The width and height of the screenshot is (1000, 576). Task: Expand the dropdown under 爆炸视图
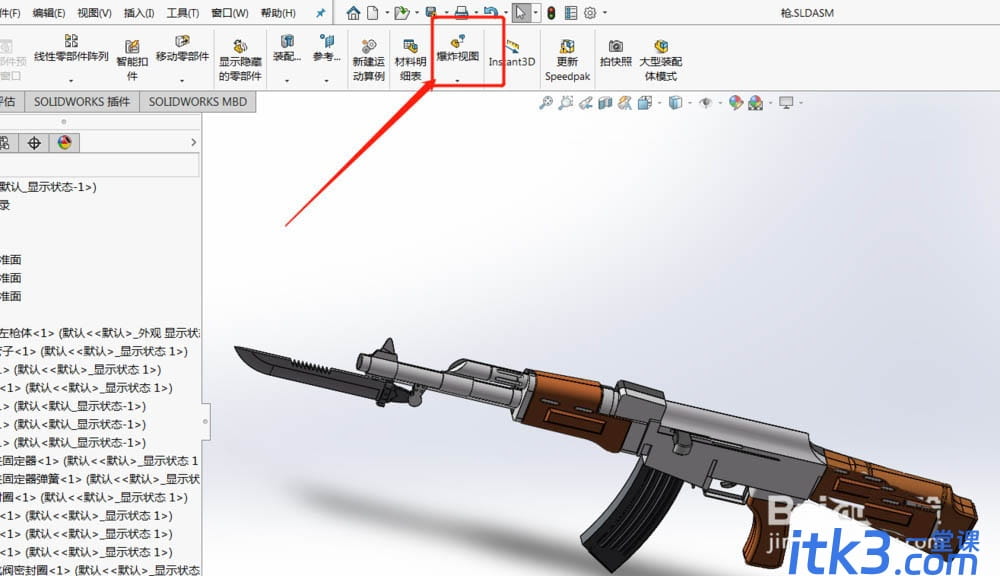coord(457,80)
